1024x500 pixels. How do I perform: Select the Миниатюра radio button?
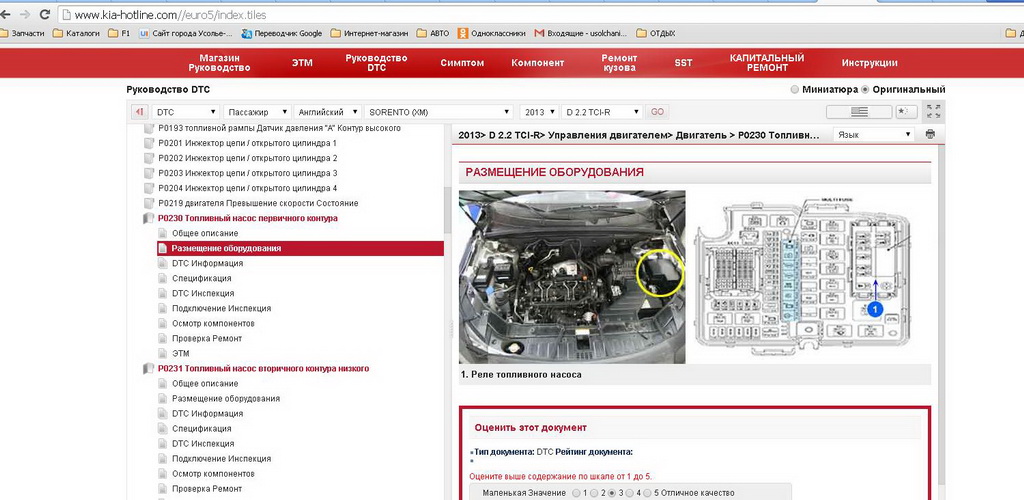tap(795, 89)
